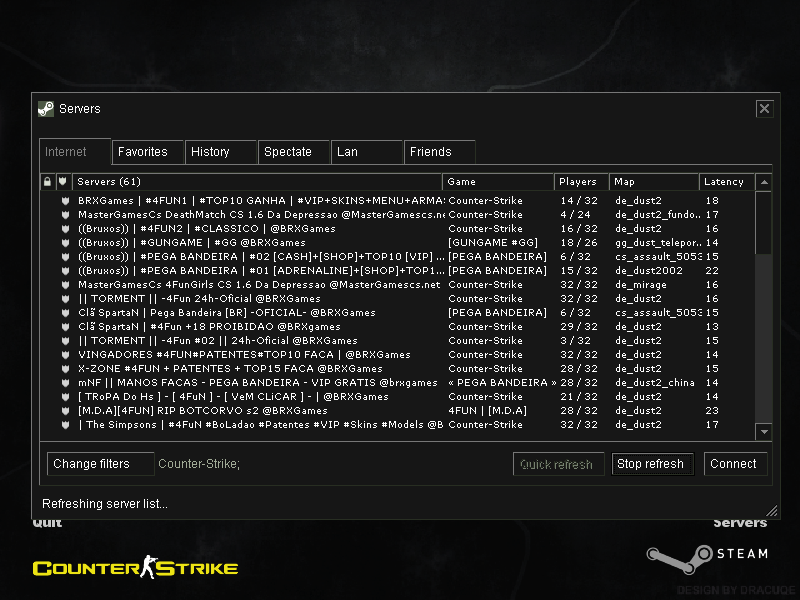Select 4FUN | [M.D.A] game cell

(x=487, y=411)
